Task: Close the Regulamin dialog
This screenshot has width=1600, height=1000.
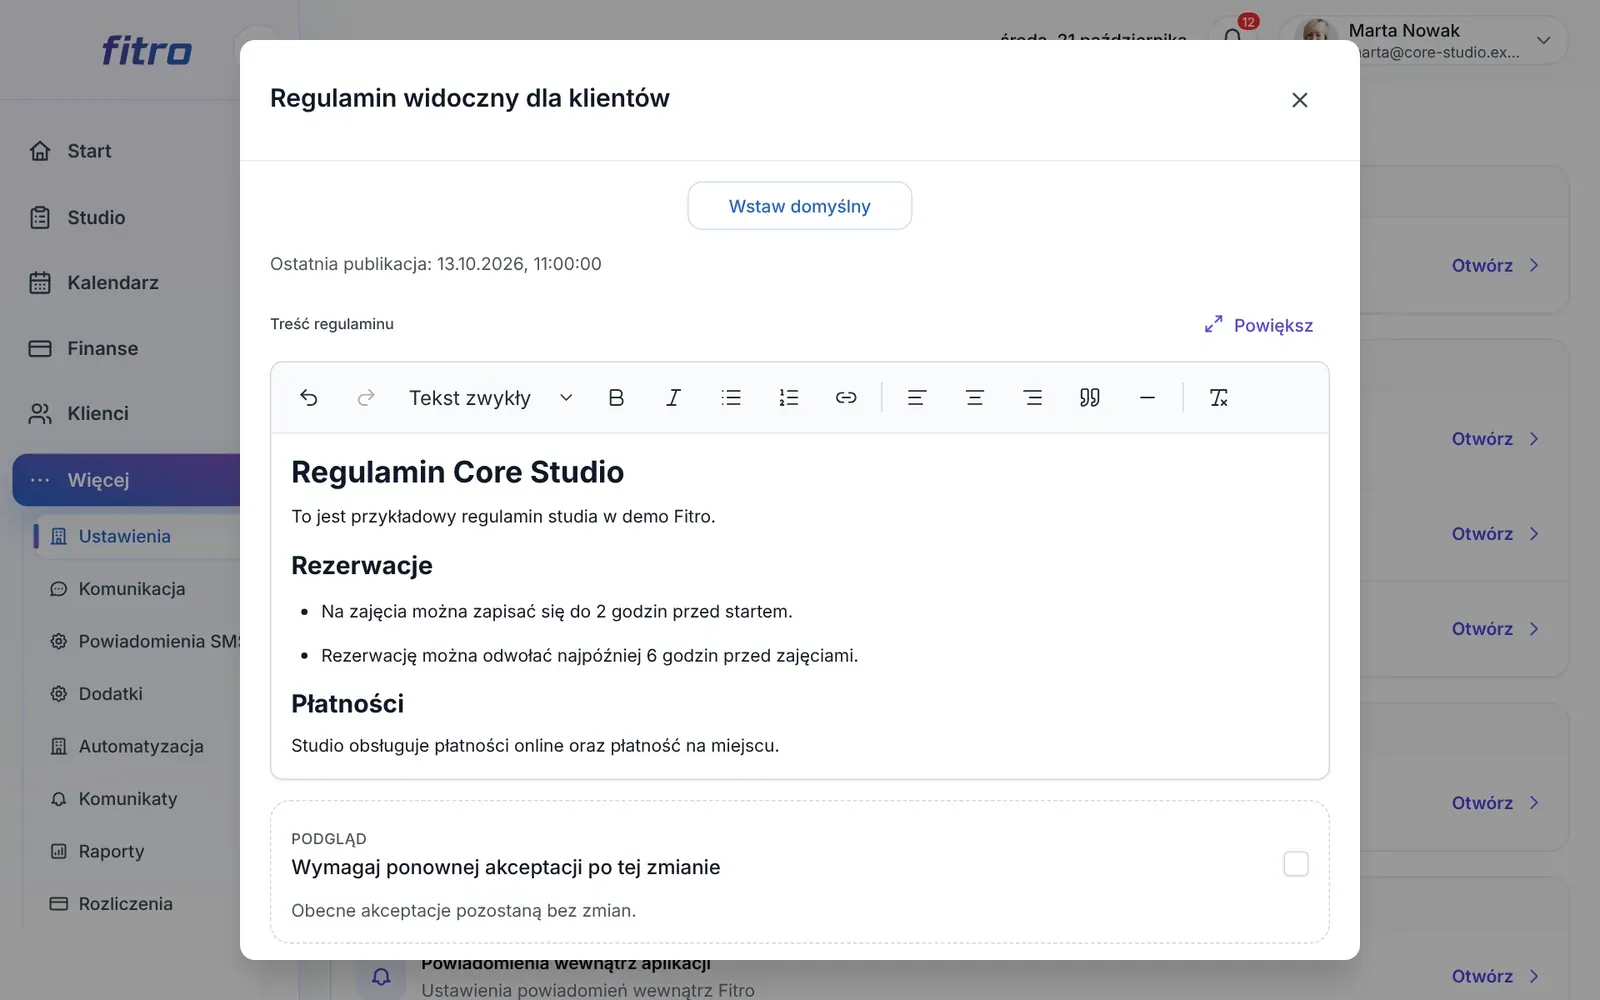Action: click(x=1300, y=100)
